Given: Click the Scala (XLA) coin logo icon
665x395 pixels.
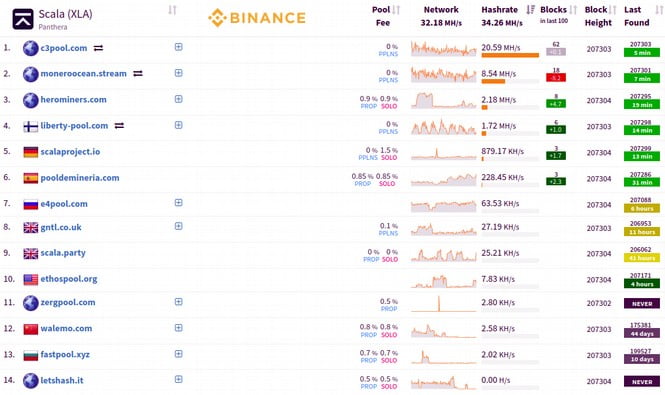Looking at the screenshot, I should click(23, 19).
